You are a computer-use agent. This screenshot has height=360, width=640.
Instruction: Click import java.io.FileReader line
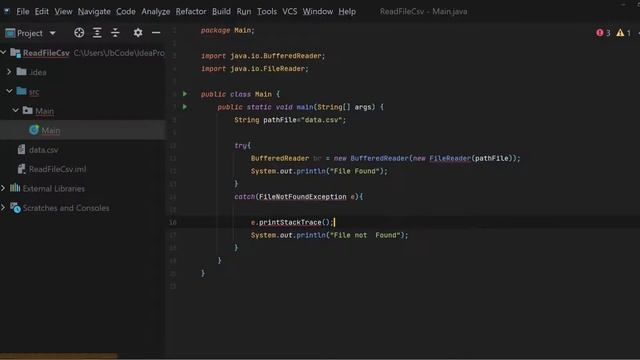[255, 69]
